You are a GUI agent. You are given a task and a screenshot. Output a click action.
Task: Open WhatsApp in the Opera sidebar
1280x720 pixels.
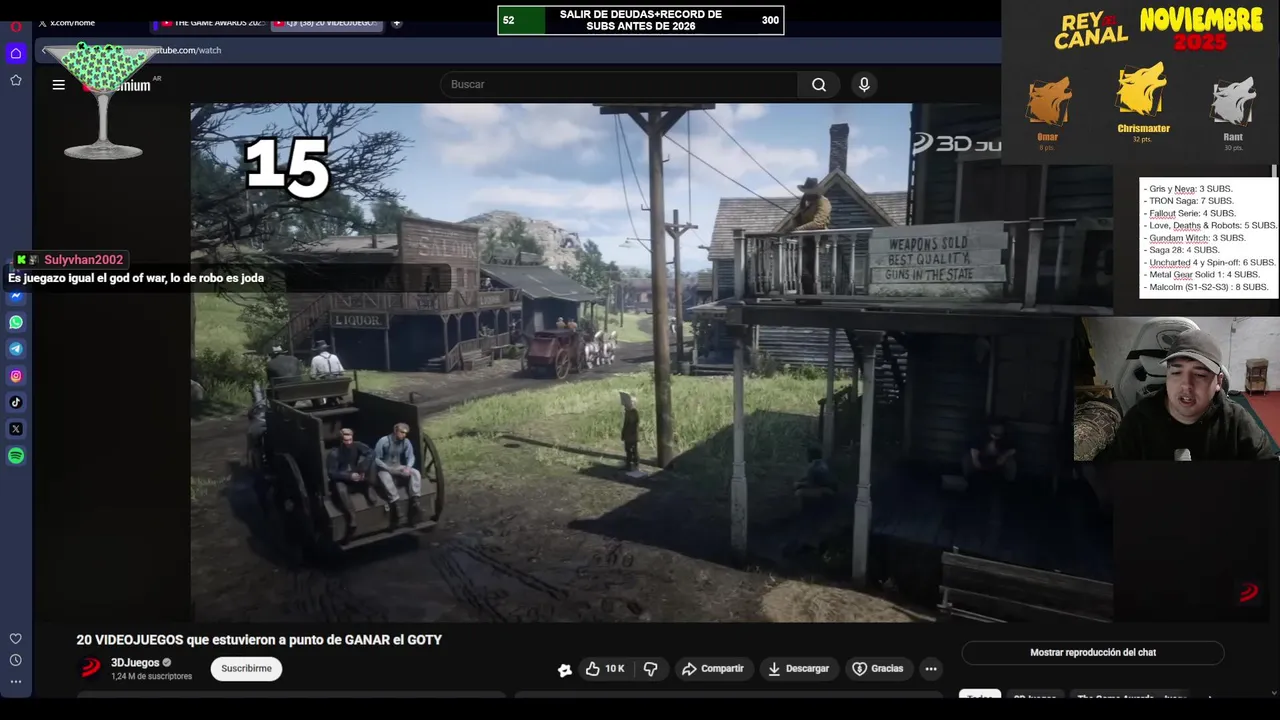[16, 322]
